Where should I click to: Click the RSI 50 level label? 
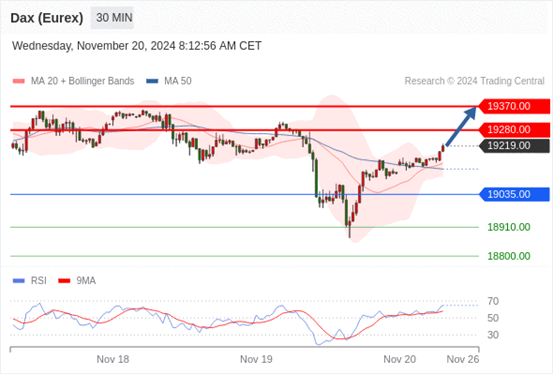coord(493,318)
